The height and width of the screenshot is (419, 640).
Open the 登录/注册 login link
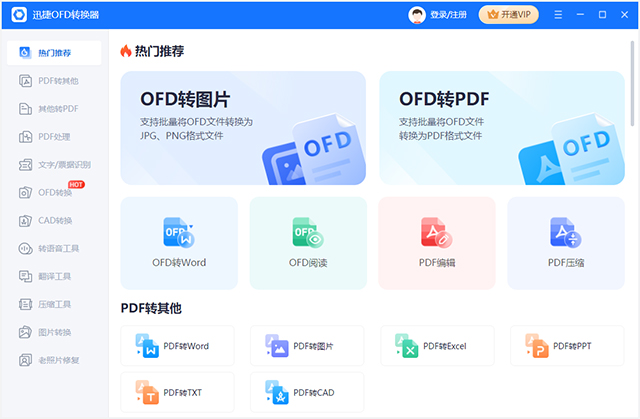449,15
